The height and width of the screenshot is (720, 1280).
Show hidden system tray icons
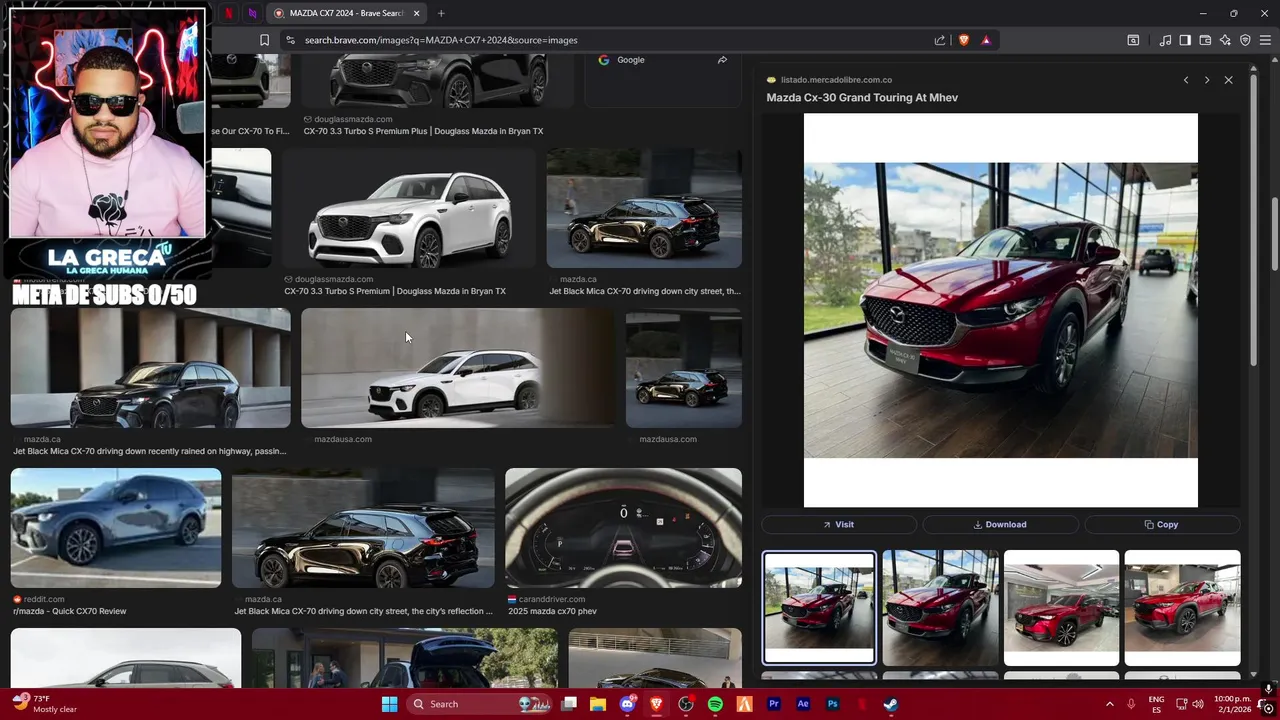coord(1109,704)
